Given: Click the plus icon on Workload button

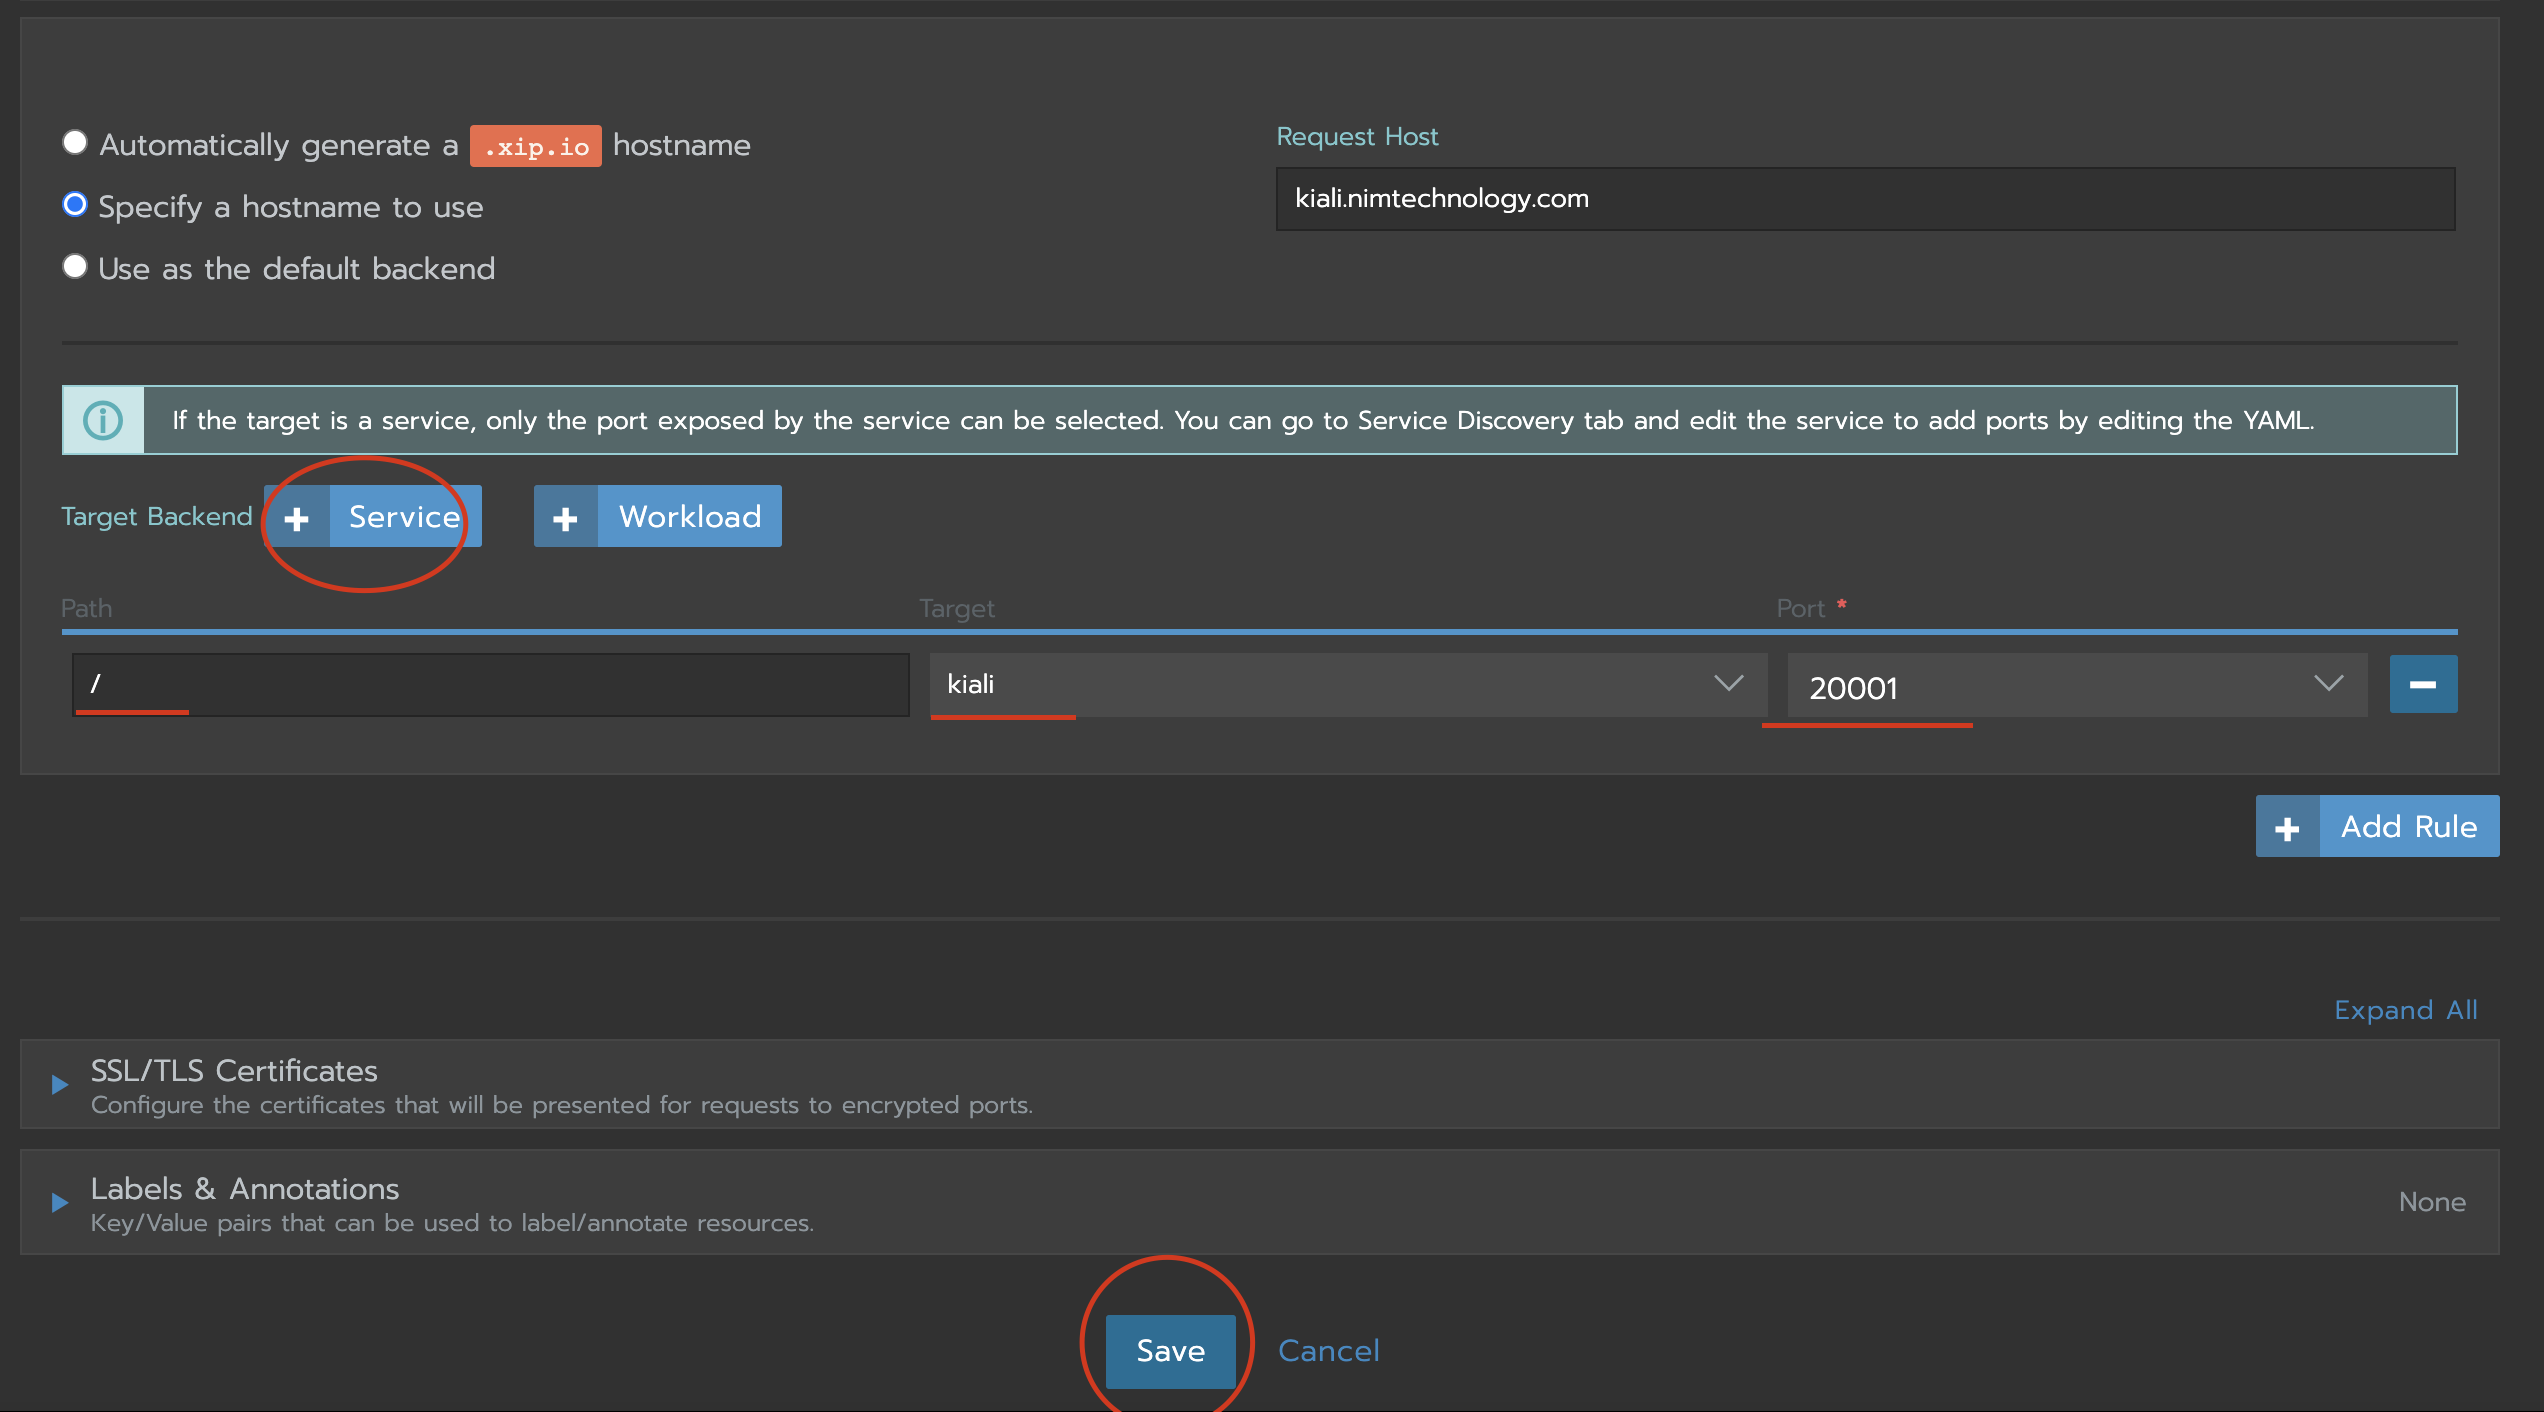Looking at the screenshot, I should (565, 518).
